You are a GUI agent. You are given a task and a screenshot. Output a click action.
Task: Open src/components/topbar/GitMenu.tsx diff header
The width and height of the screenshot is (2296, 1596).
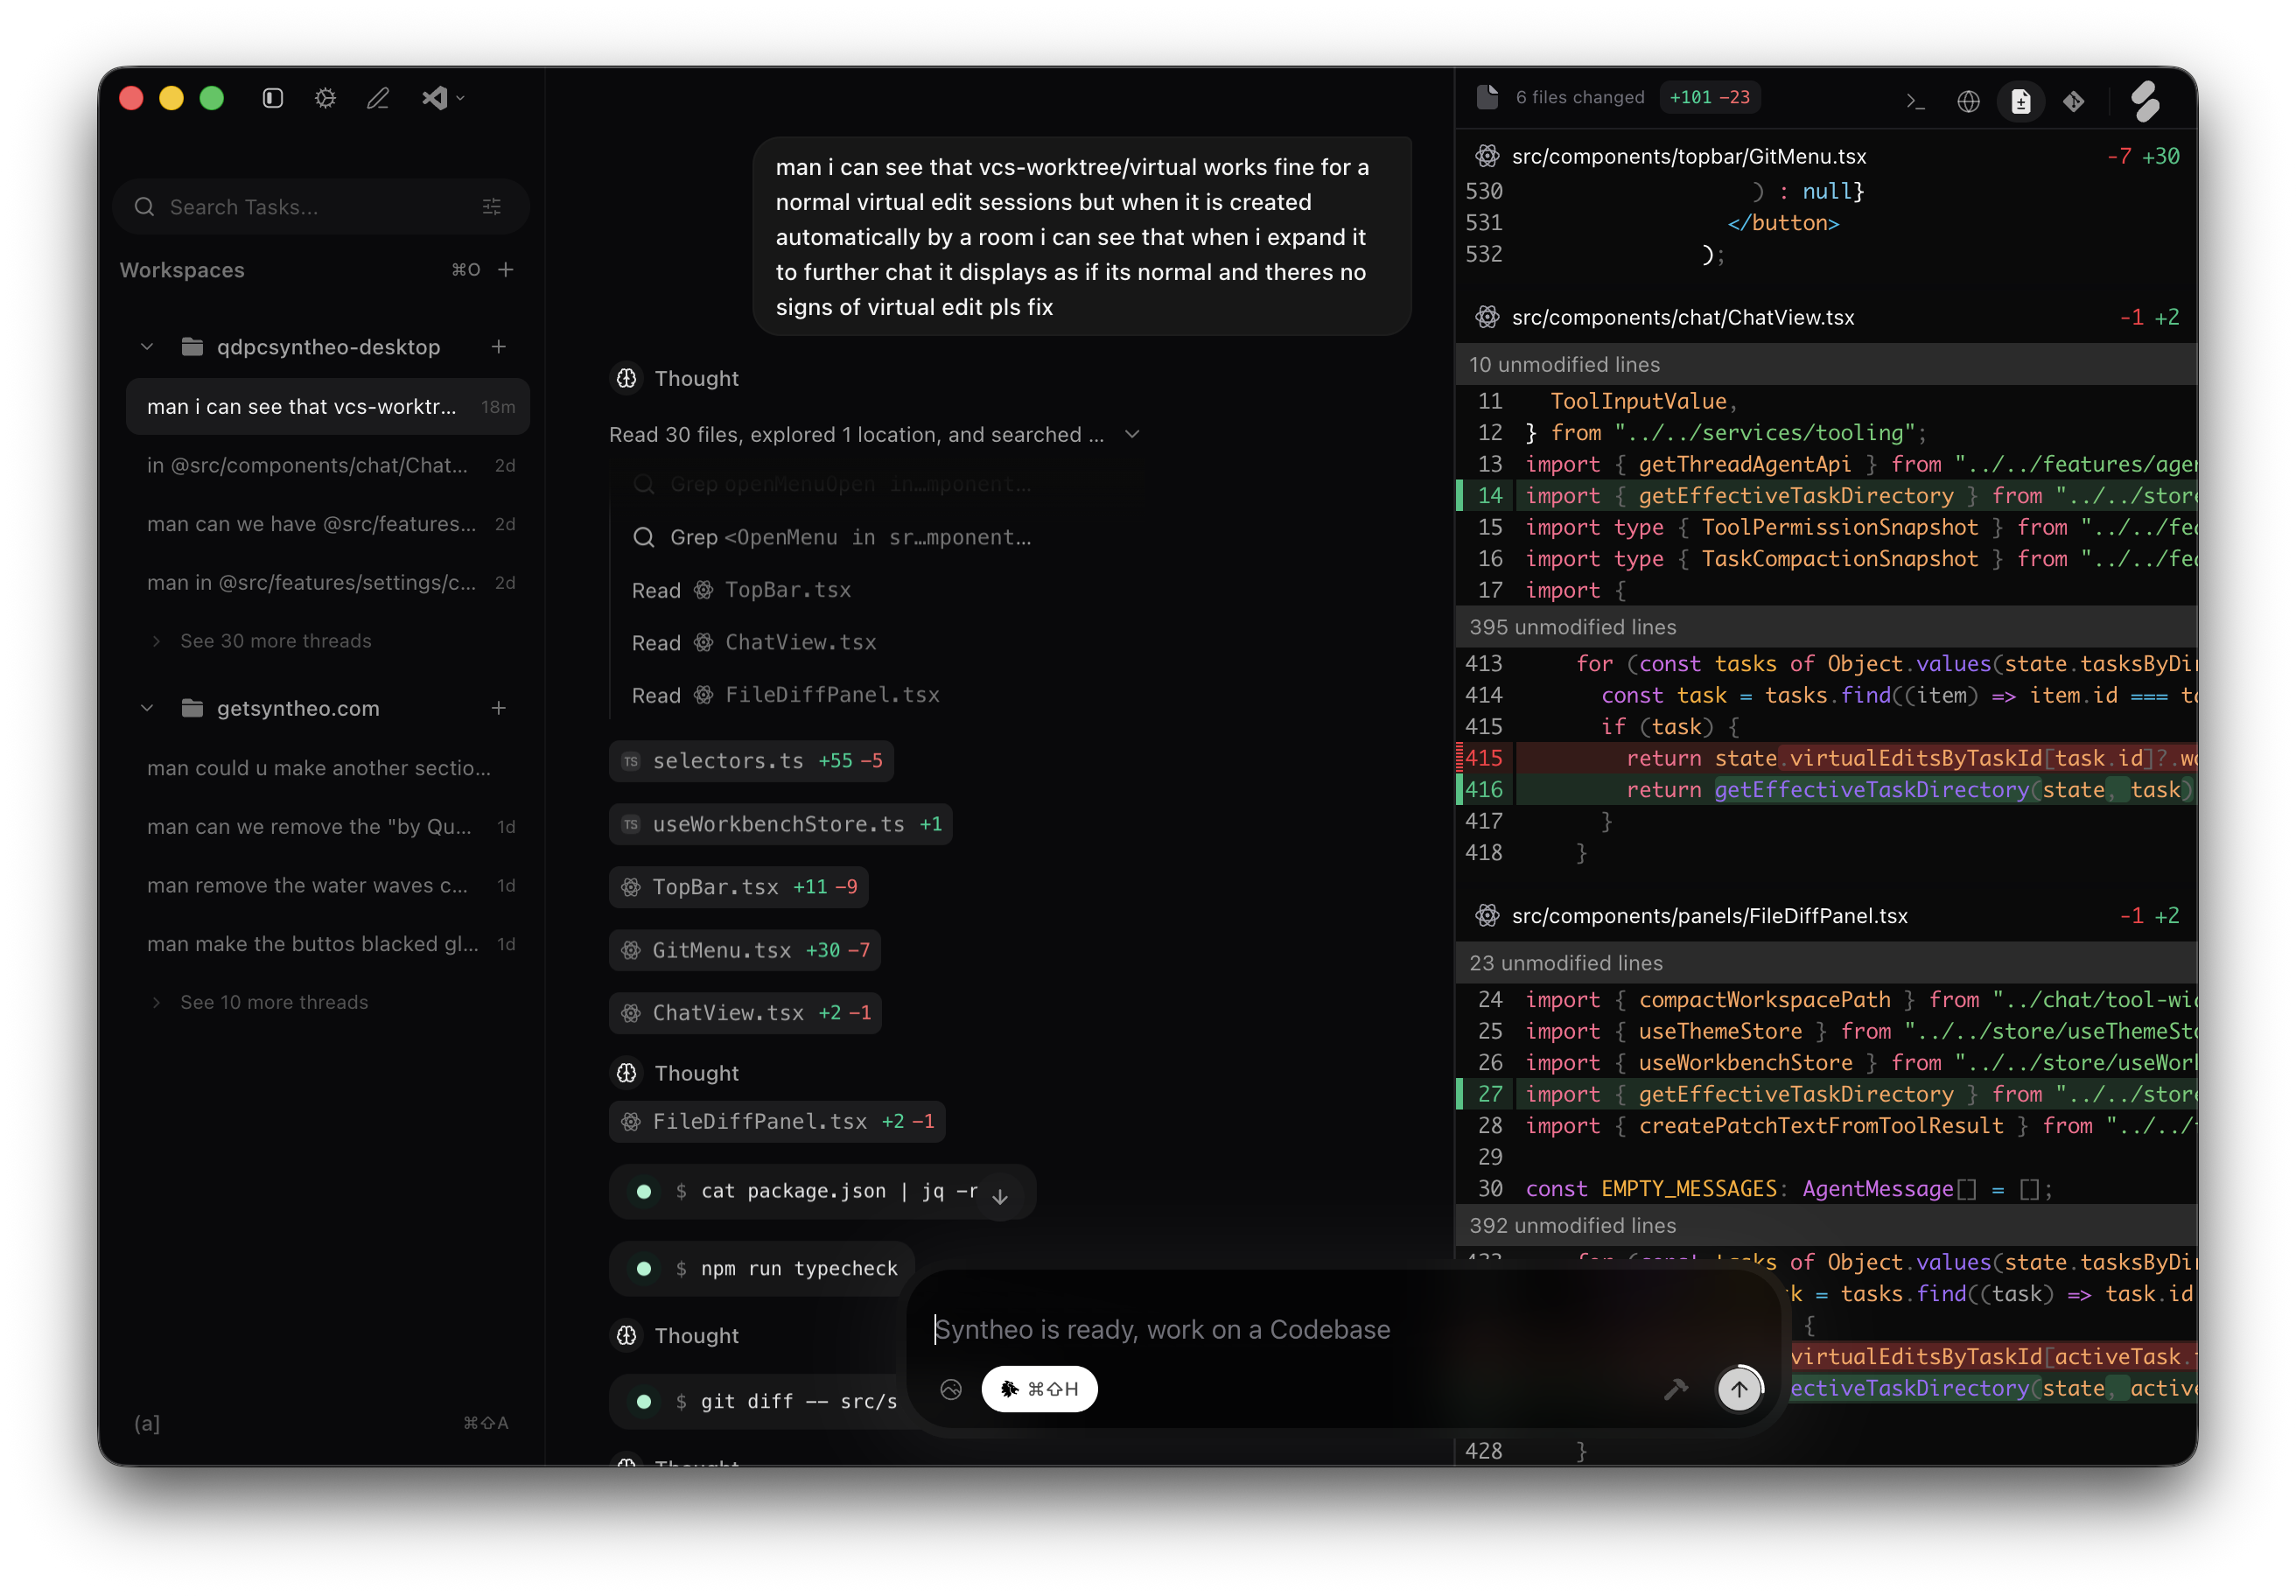1826,156
